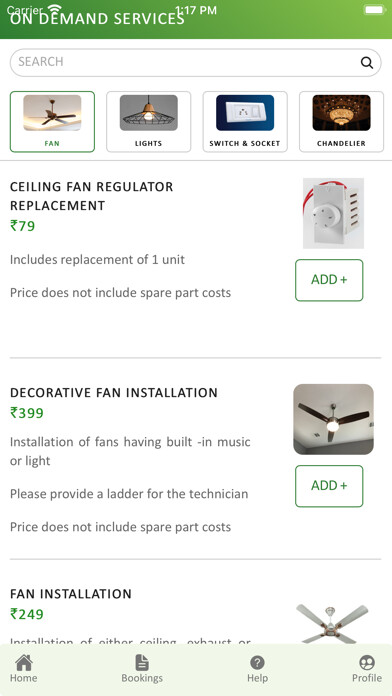Open the Help question mark icon

[x=257, y=663]
